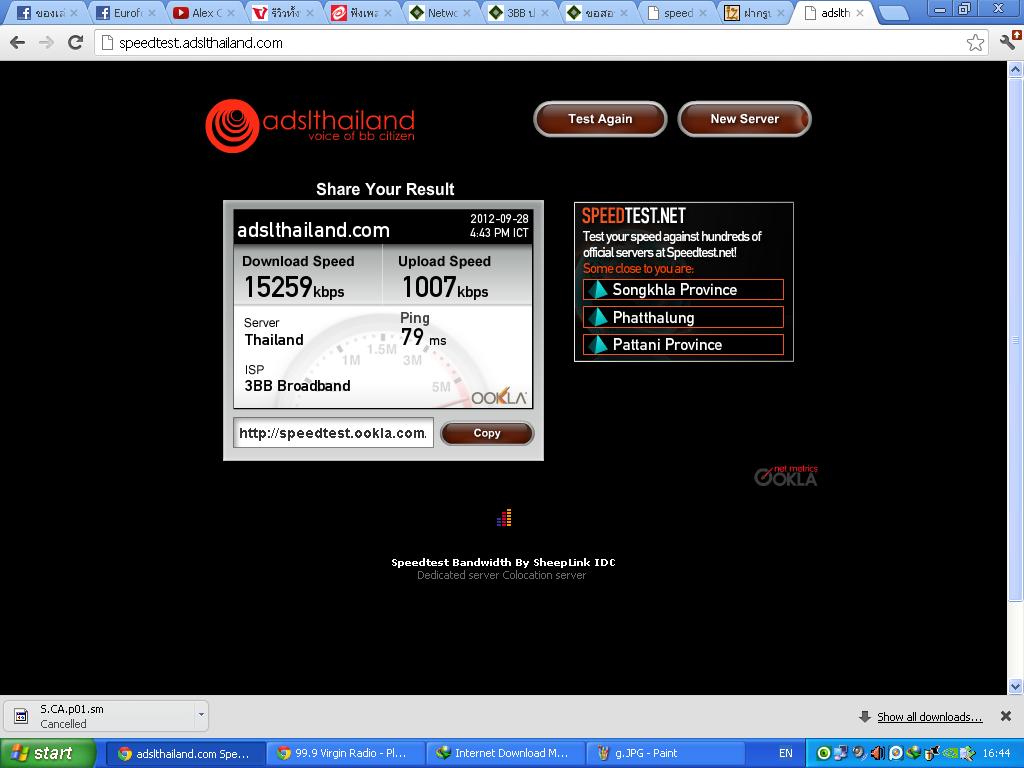The height and width of the screenshot is (768, 1024).
Task: Close the YouTube Alex tab
Action: point(231,12)
